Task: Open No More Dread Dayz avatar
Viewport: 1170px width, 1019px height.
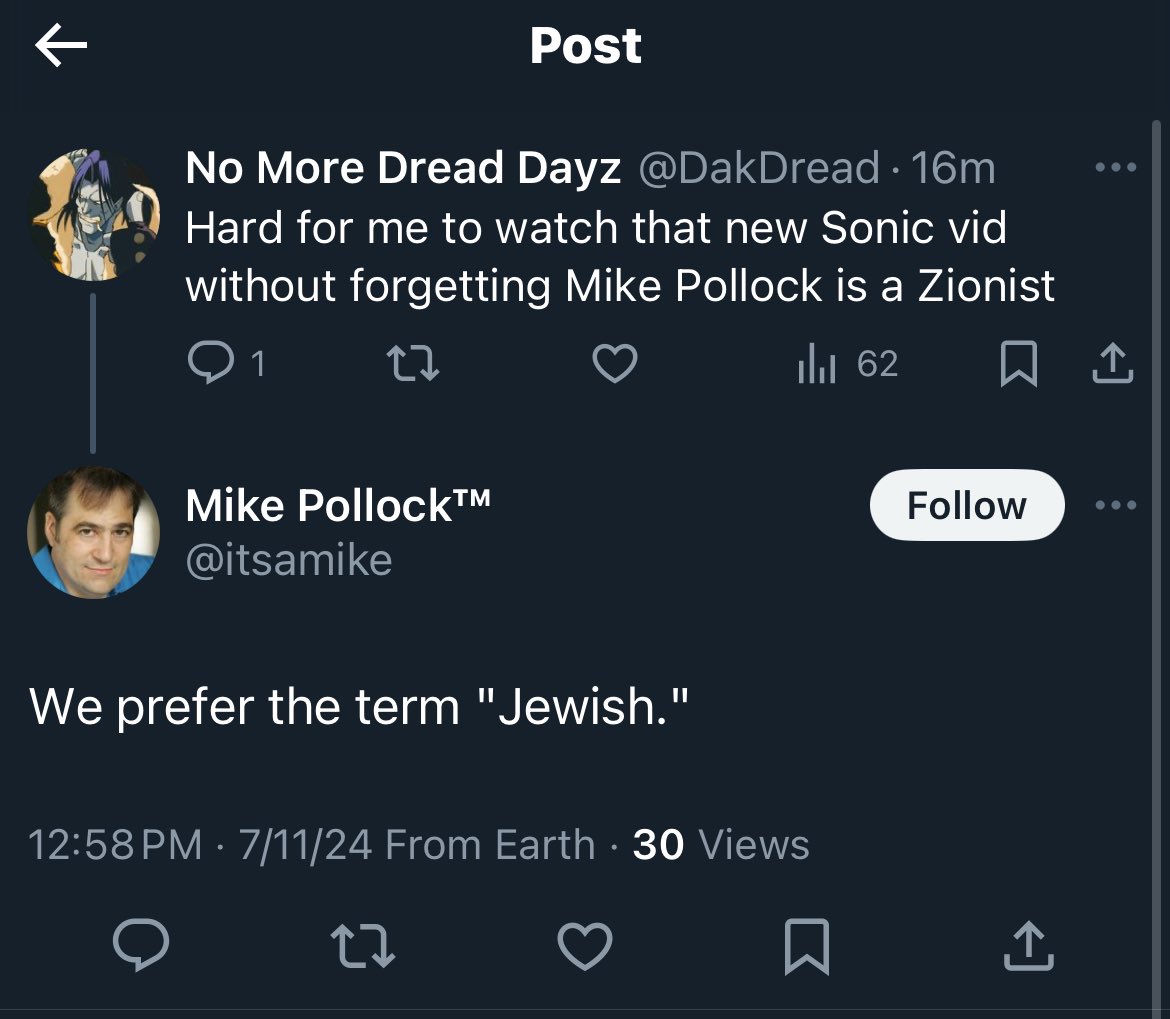Action: (93, 214)
